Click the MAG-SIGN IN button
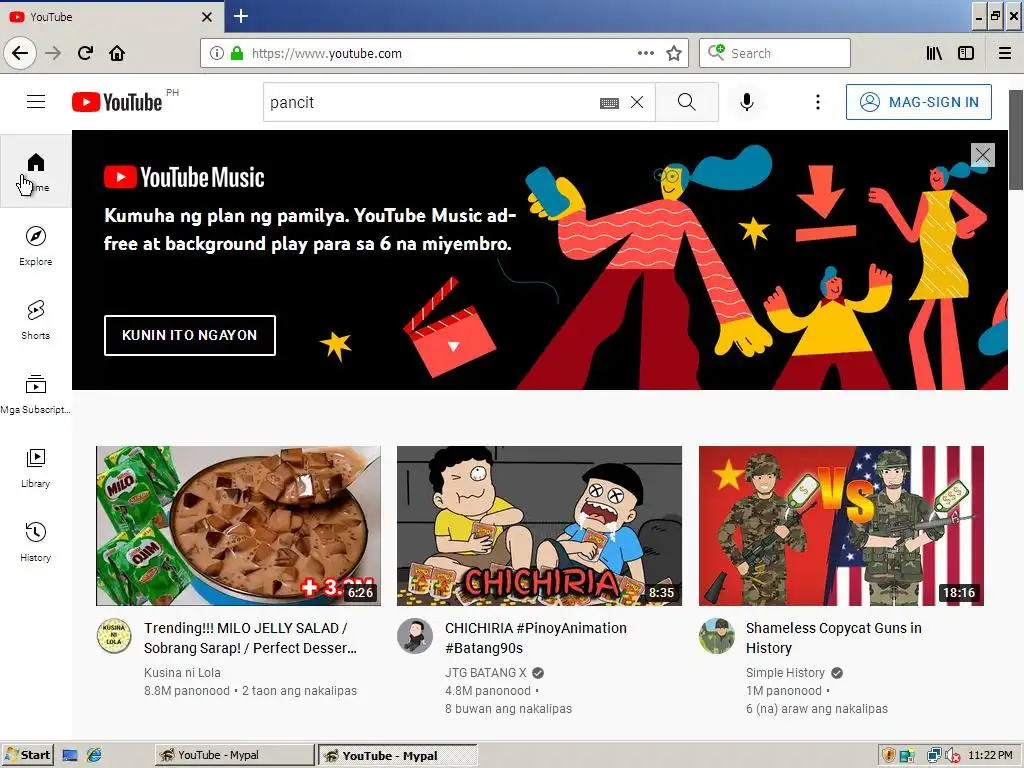 (x=918, y=102)
